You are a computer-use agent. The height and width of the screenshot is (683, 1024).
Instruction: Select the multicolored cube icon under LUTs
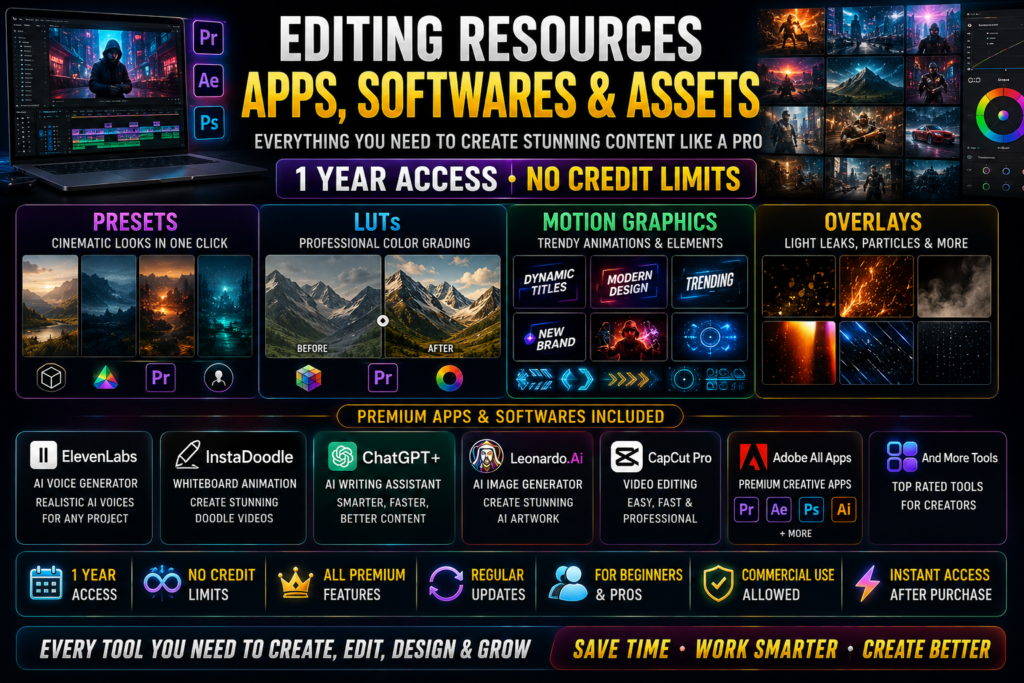(x=308, y=377)
